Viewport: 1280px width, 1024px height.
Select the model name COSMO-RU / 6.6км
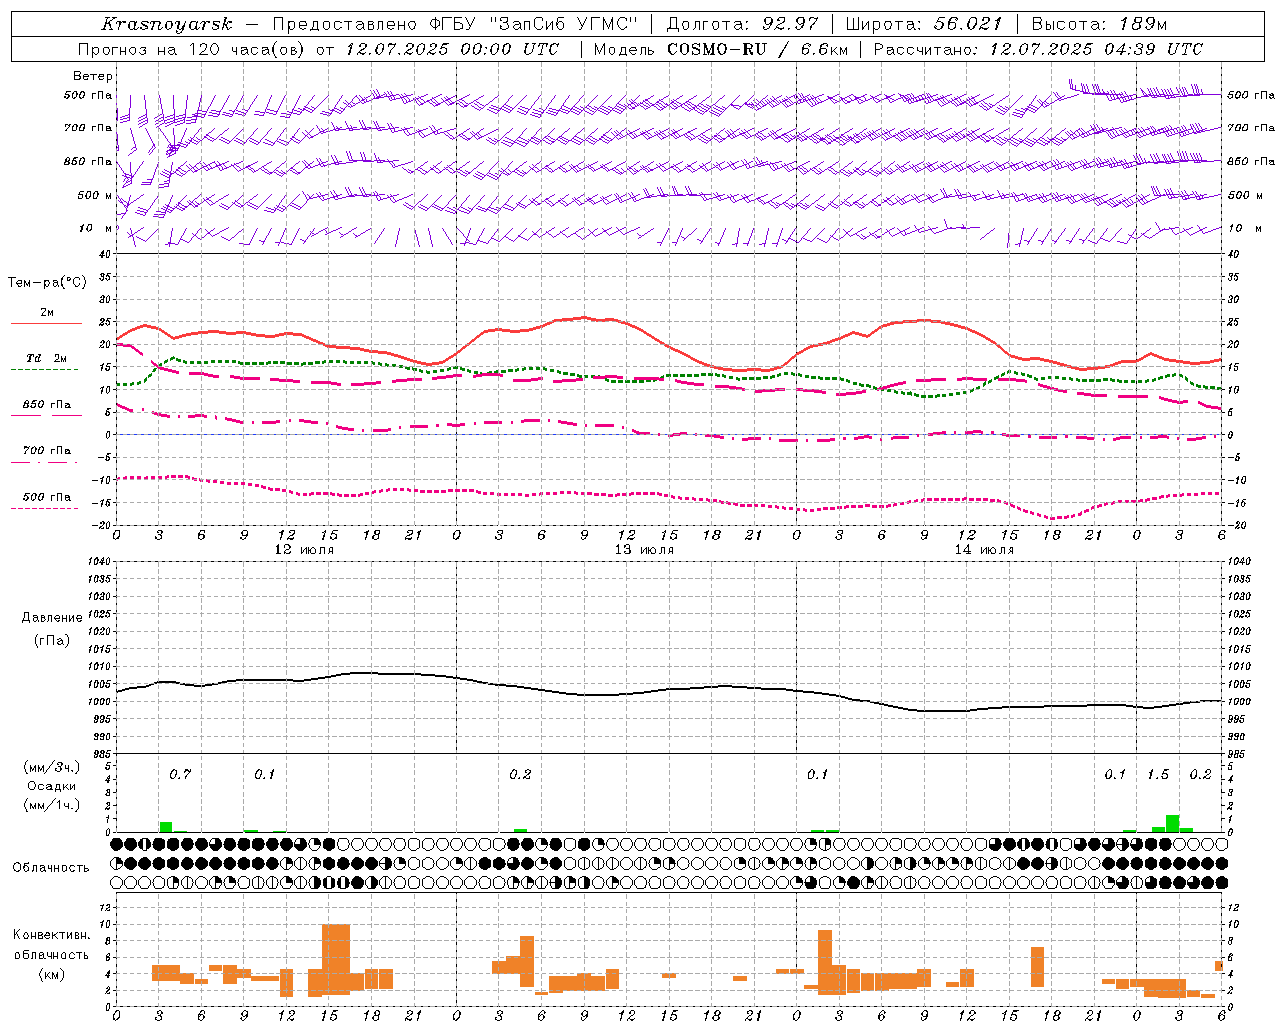click(758, 49)
